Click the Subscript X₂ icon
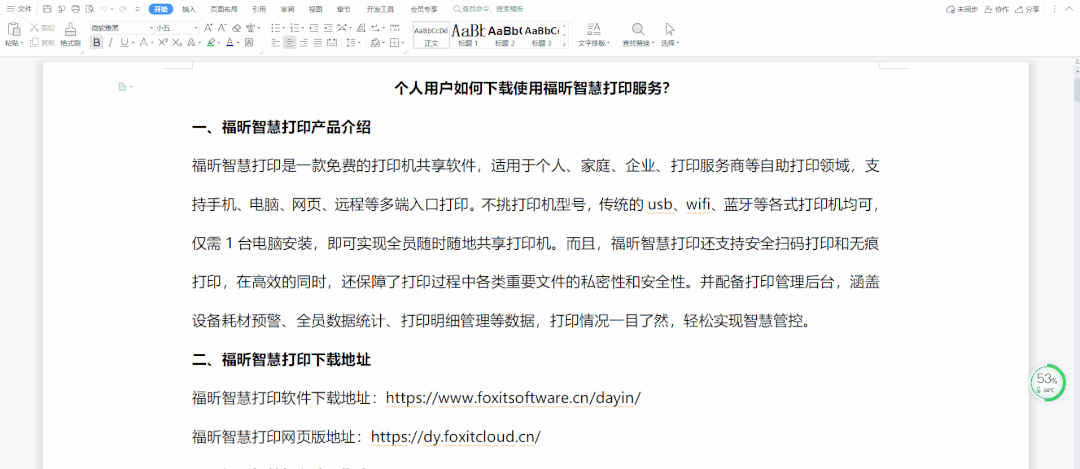 point(177,42)
